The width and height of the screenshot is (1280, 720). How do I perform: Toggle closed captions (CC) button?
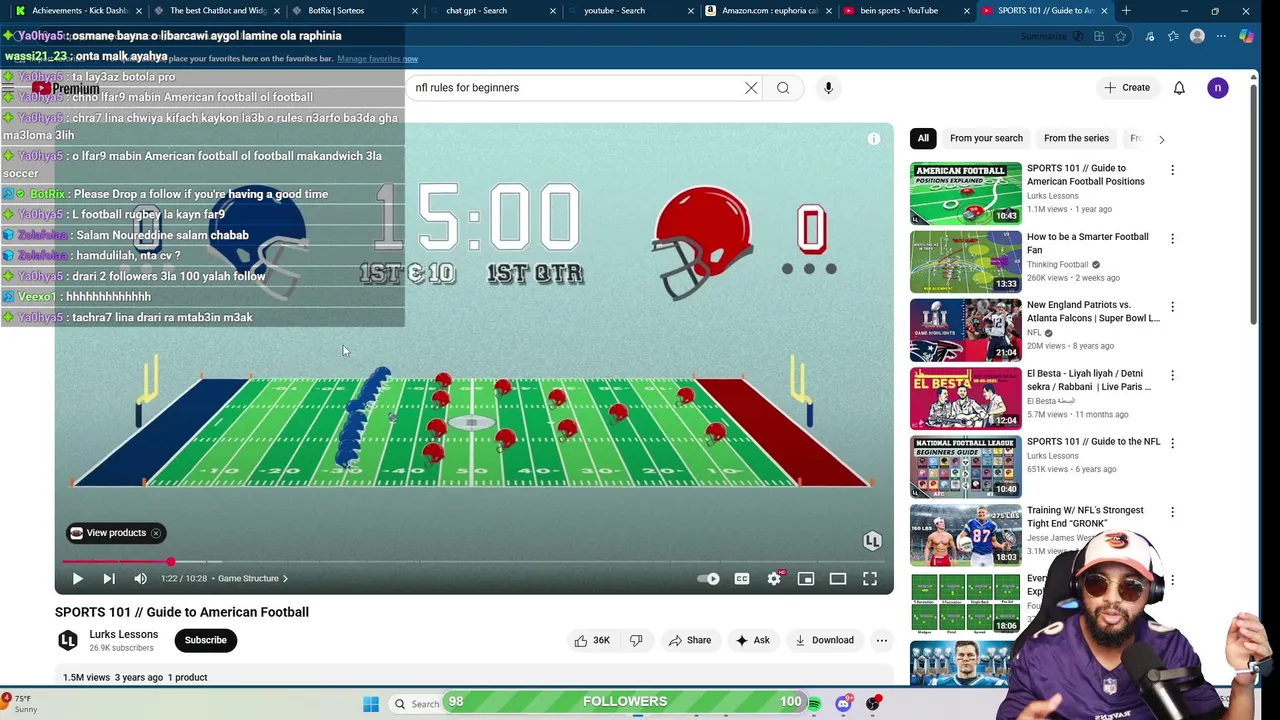742,579
